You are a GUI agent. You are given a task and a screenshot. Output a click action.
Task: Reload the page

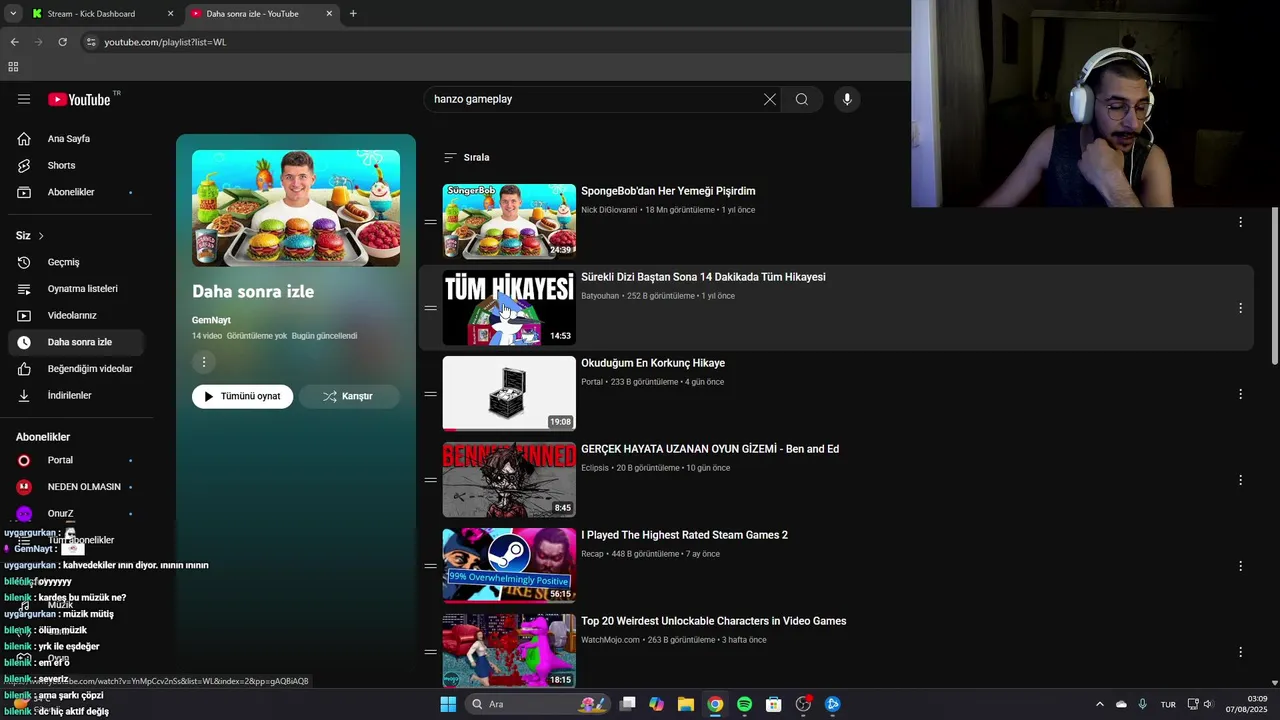pos(62,42)
